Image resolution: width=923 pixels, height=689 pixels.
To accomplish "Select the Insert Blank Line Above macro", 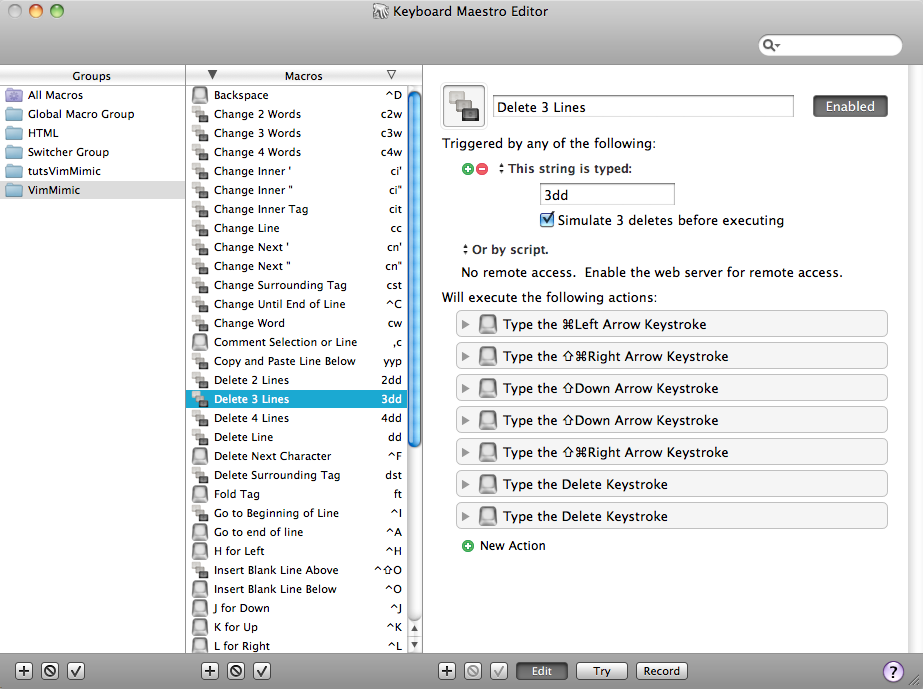I will click(x=297, y=570).
